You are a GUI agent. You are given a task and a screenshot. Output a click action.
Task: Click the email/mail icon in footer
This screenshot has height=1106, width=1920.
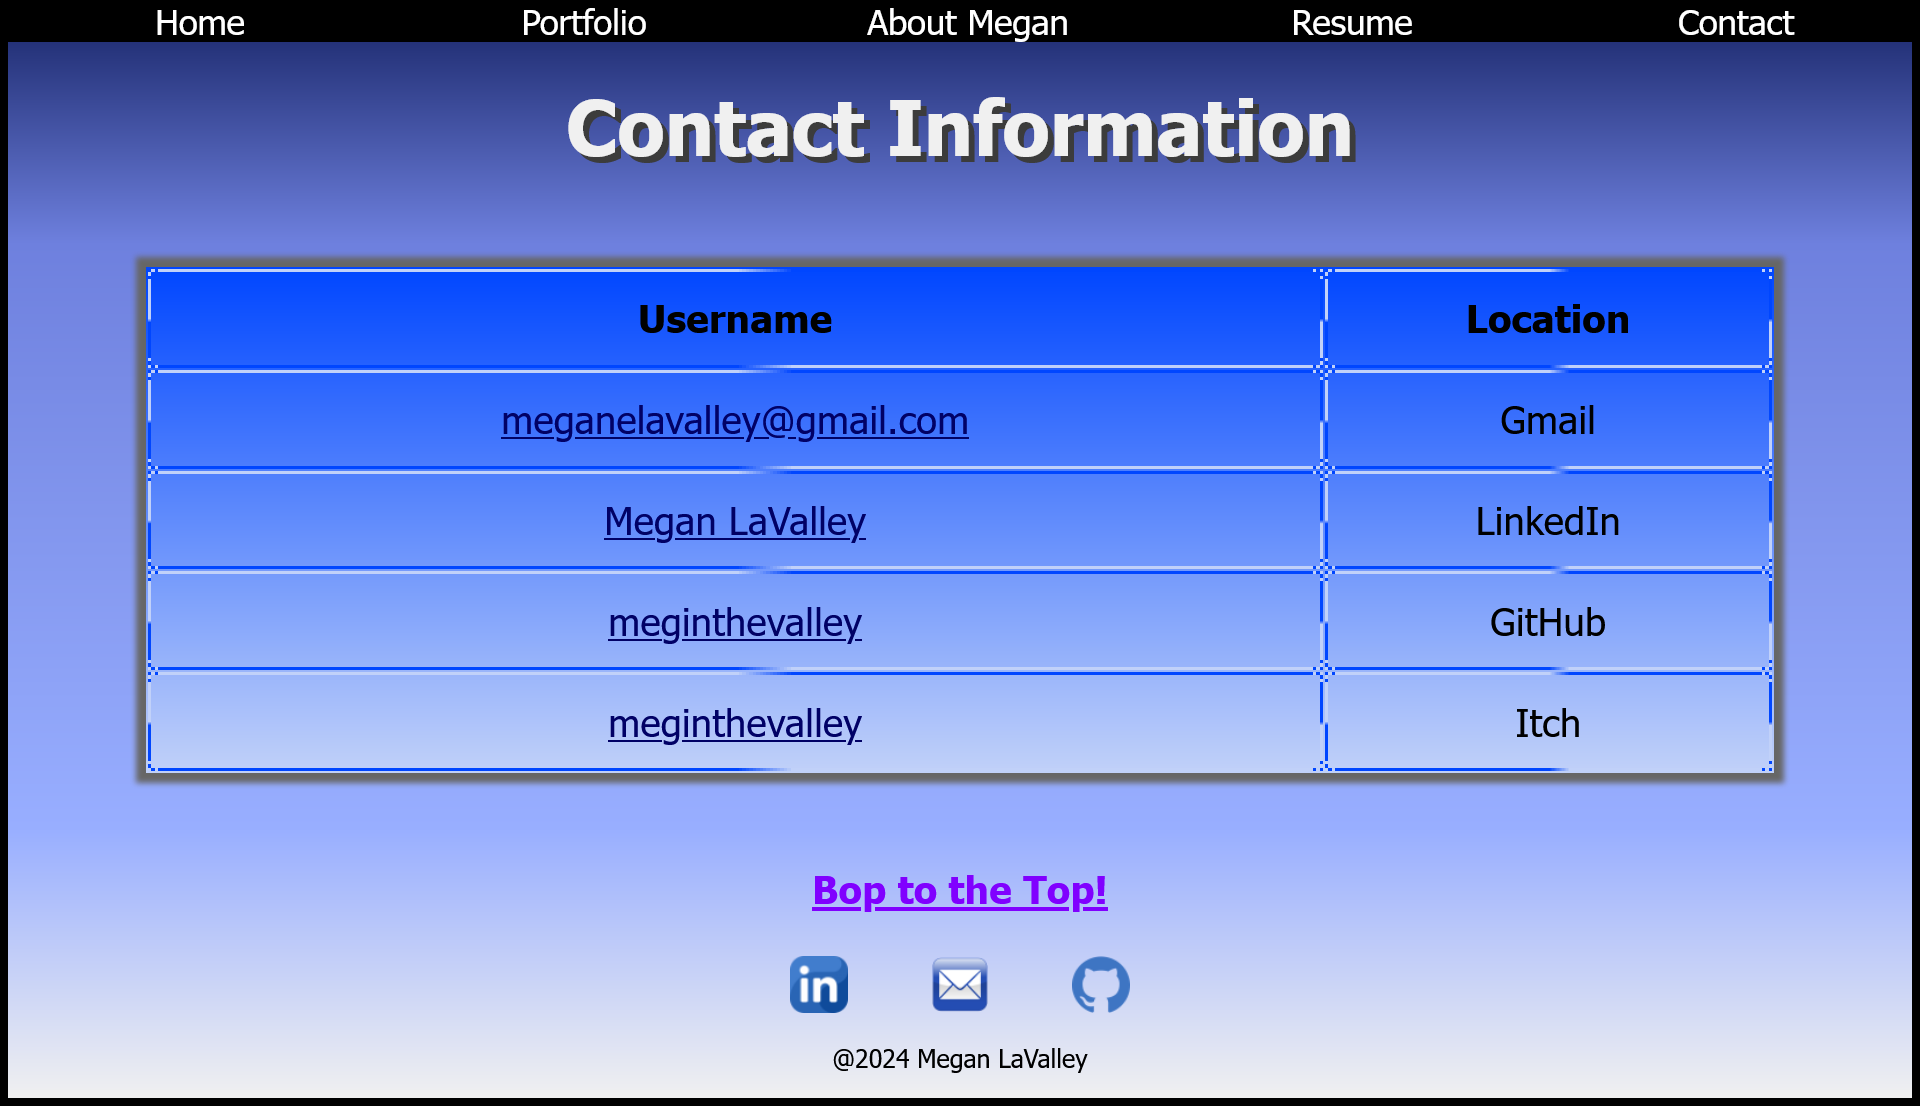960,983
